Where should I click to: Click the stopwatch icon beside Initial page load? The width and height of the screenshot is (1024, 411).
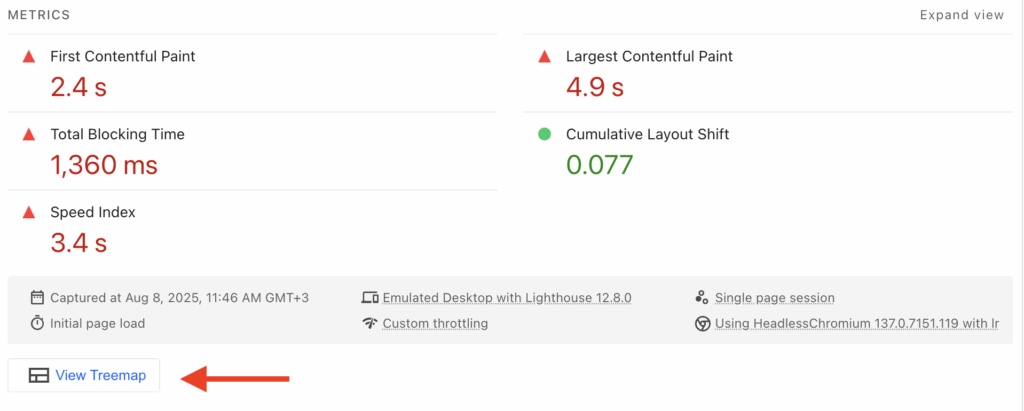[x=37, y=323]
